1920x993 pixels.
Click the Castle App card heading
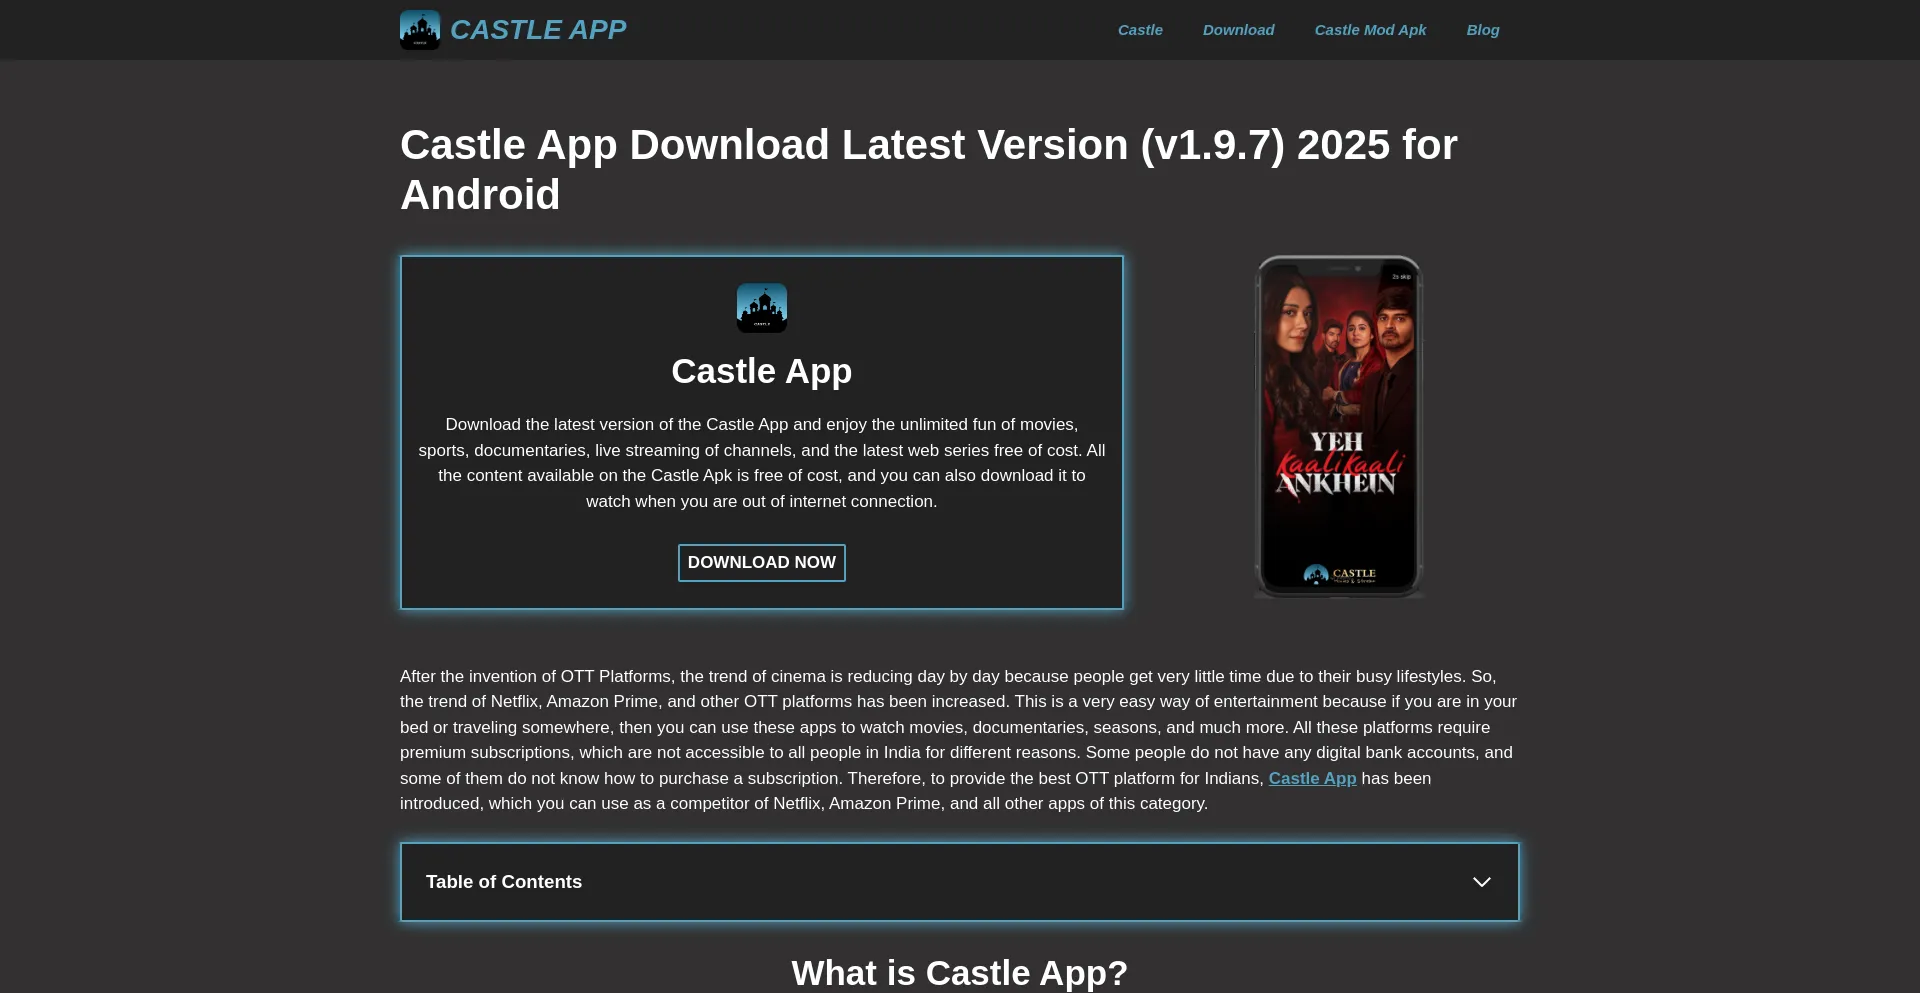(762, 371)
